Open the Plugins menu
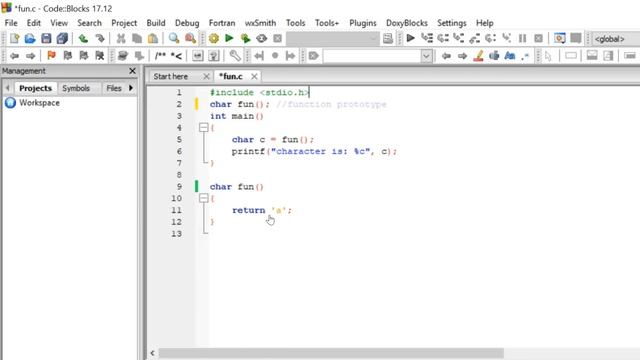This screenshot has height=360, width=640. click(362, 23)
